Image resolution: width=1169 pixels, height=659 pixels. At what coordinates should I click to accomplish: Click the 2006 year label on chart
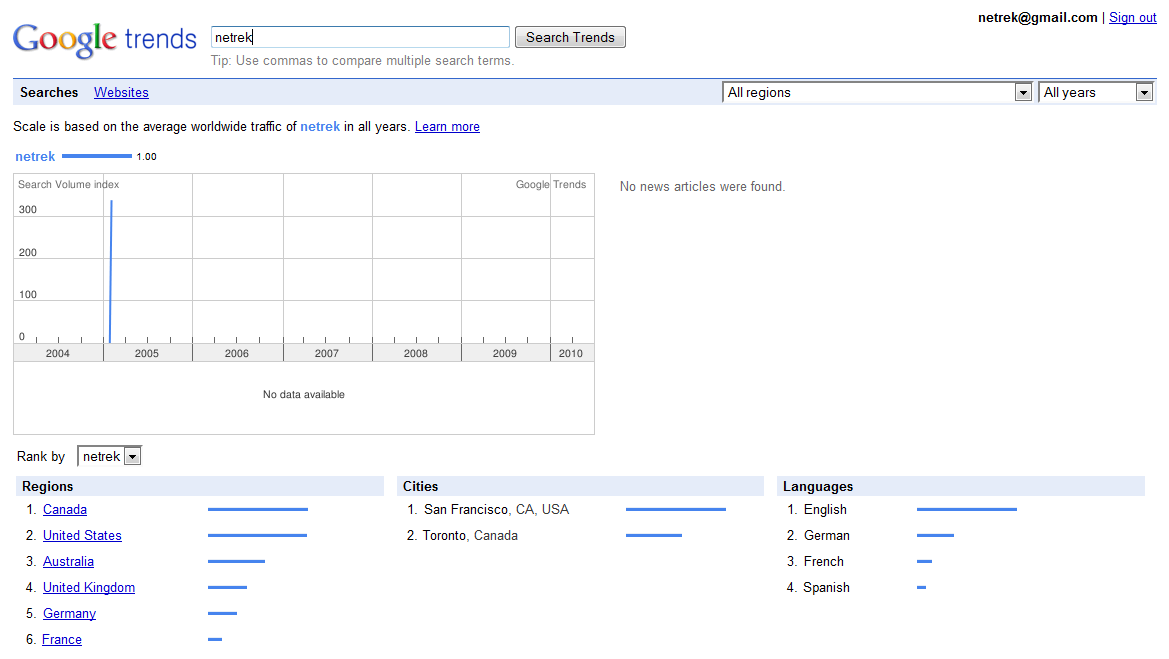click(x=237, y=353)
